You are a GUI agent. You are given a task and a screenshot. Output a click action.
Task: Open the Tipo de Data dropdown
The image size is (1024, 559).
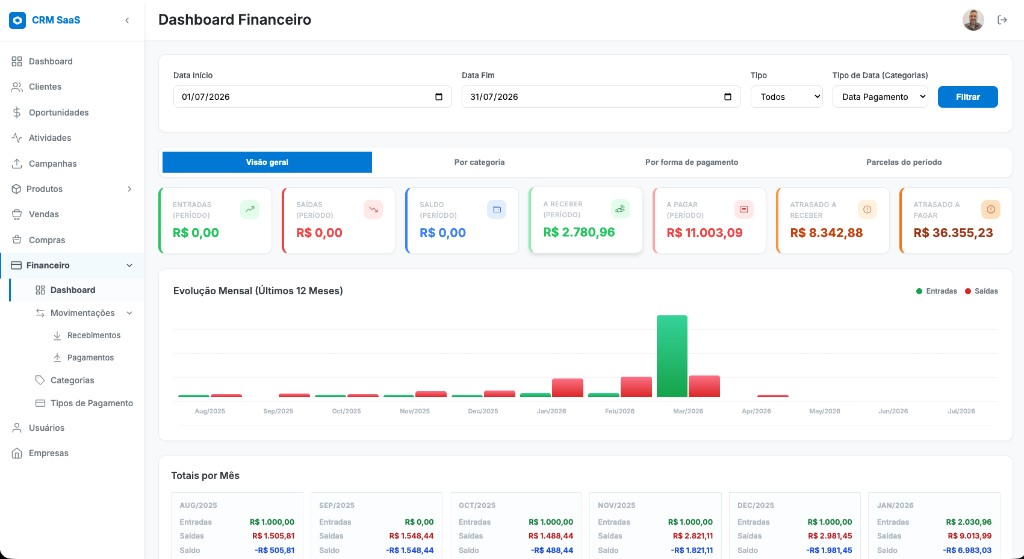point(880,97)
